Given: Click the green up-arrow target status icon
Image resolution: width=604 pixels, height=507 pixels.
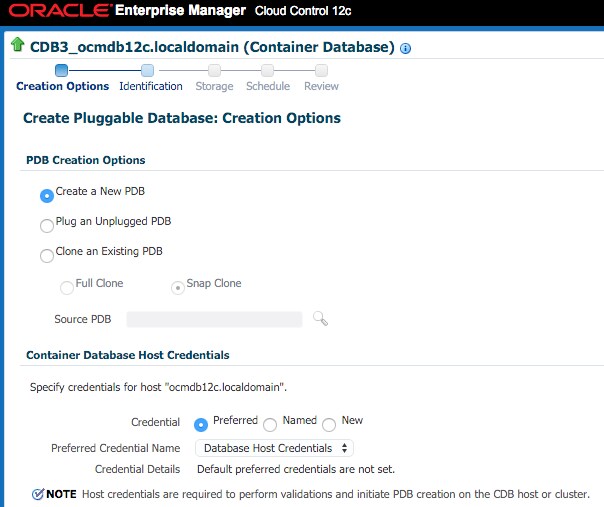Looking at the screenshot, I should pos(17,46).
